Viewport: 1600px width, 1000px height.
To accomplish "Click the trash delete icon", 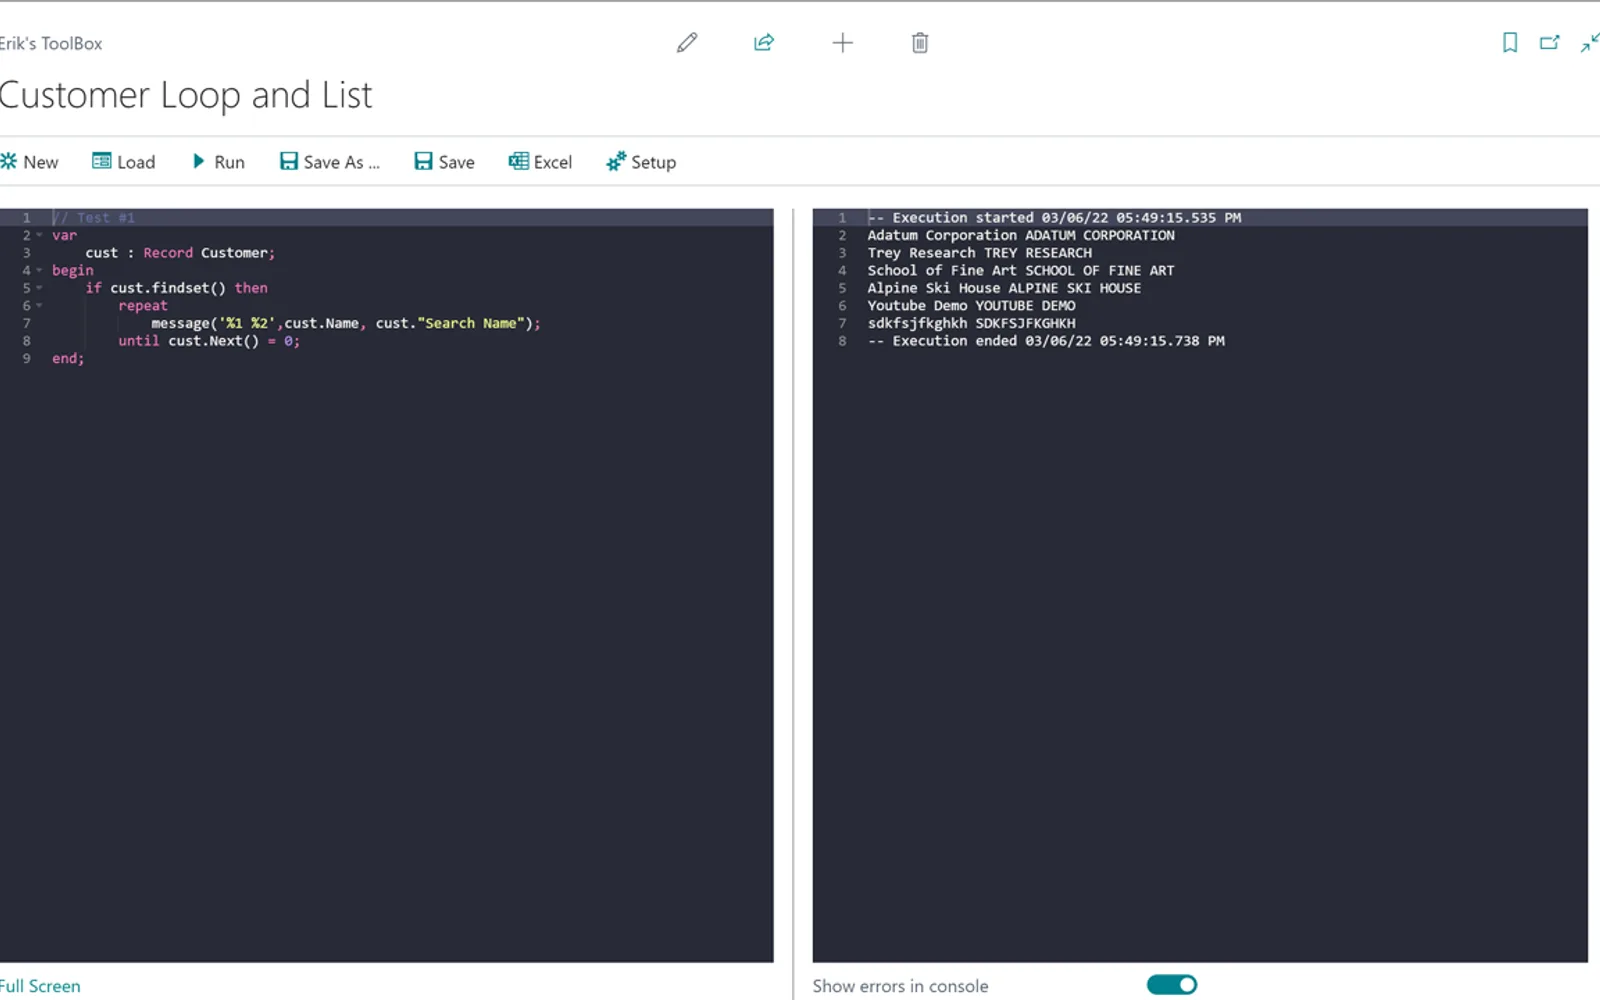I will [920, 43].
